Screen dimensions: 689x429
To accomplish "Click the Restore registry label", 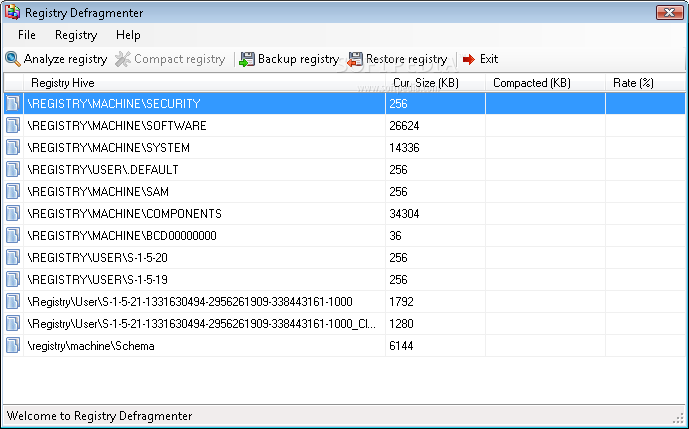I will tap(406, 59).
